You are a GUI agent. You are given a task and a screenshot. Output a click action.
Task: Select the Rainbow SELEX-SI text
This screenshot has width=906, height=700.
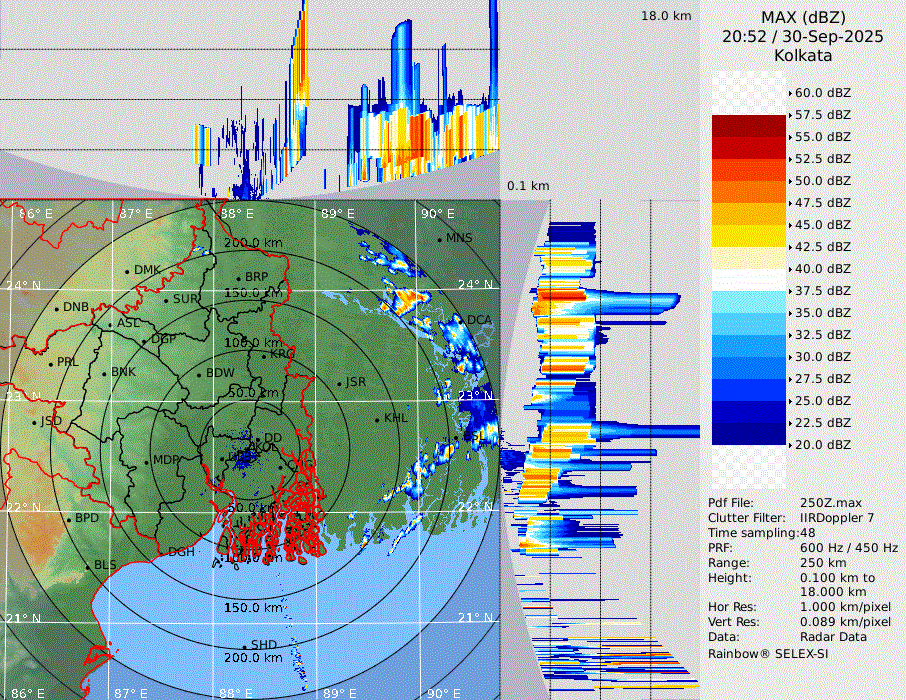point(768,653)
